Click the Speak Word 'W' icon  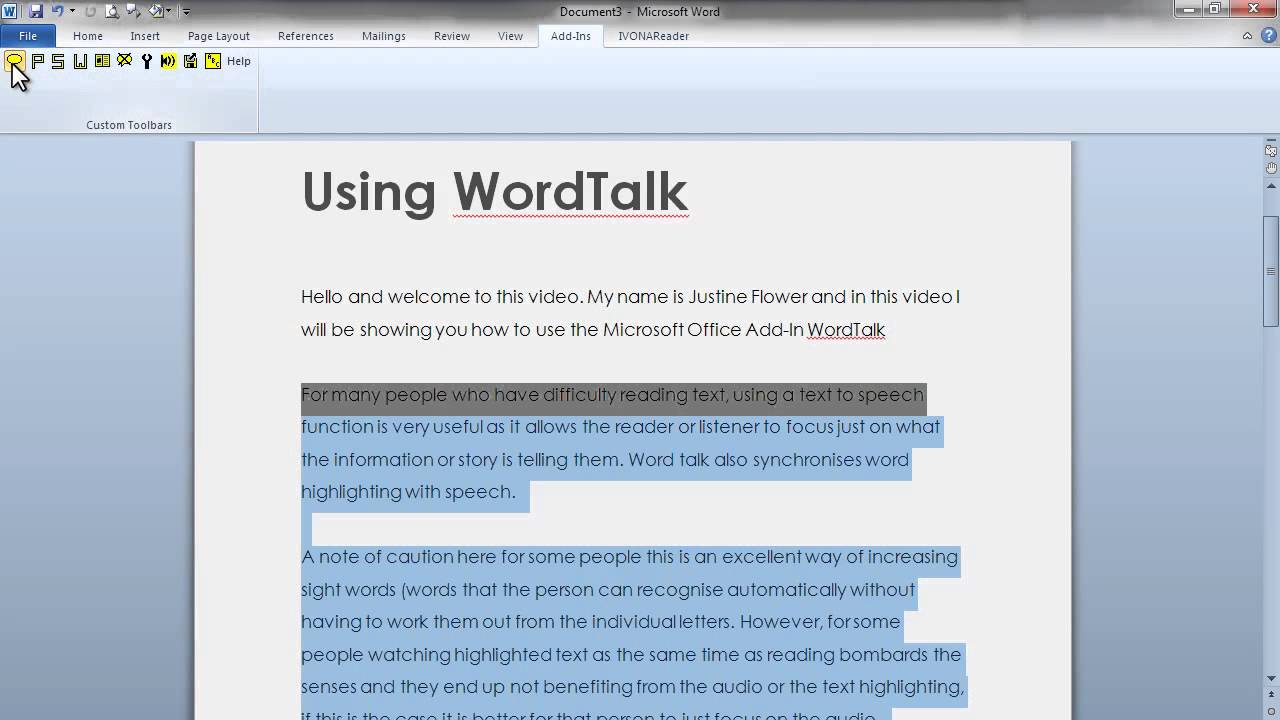pos(80,61)
